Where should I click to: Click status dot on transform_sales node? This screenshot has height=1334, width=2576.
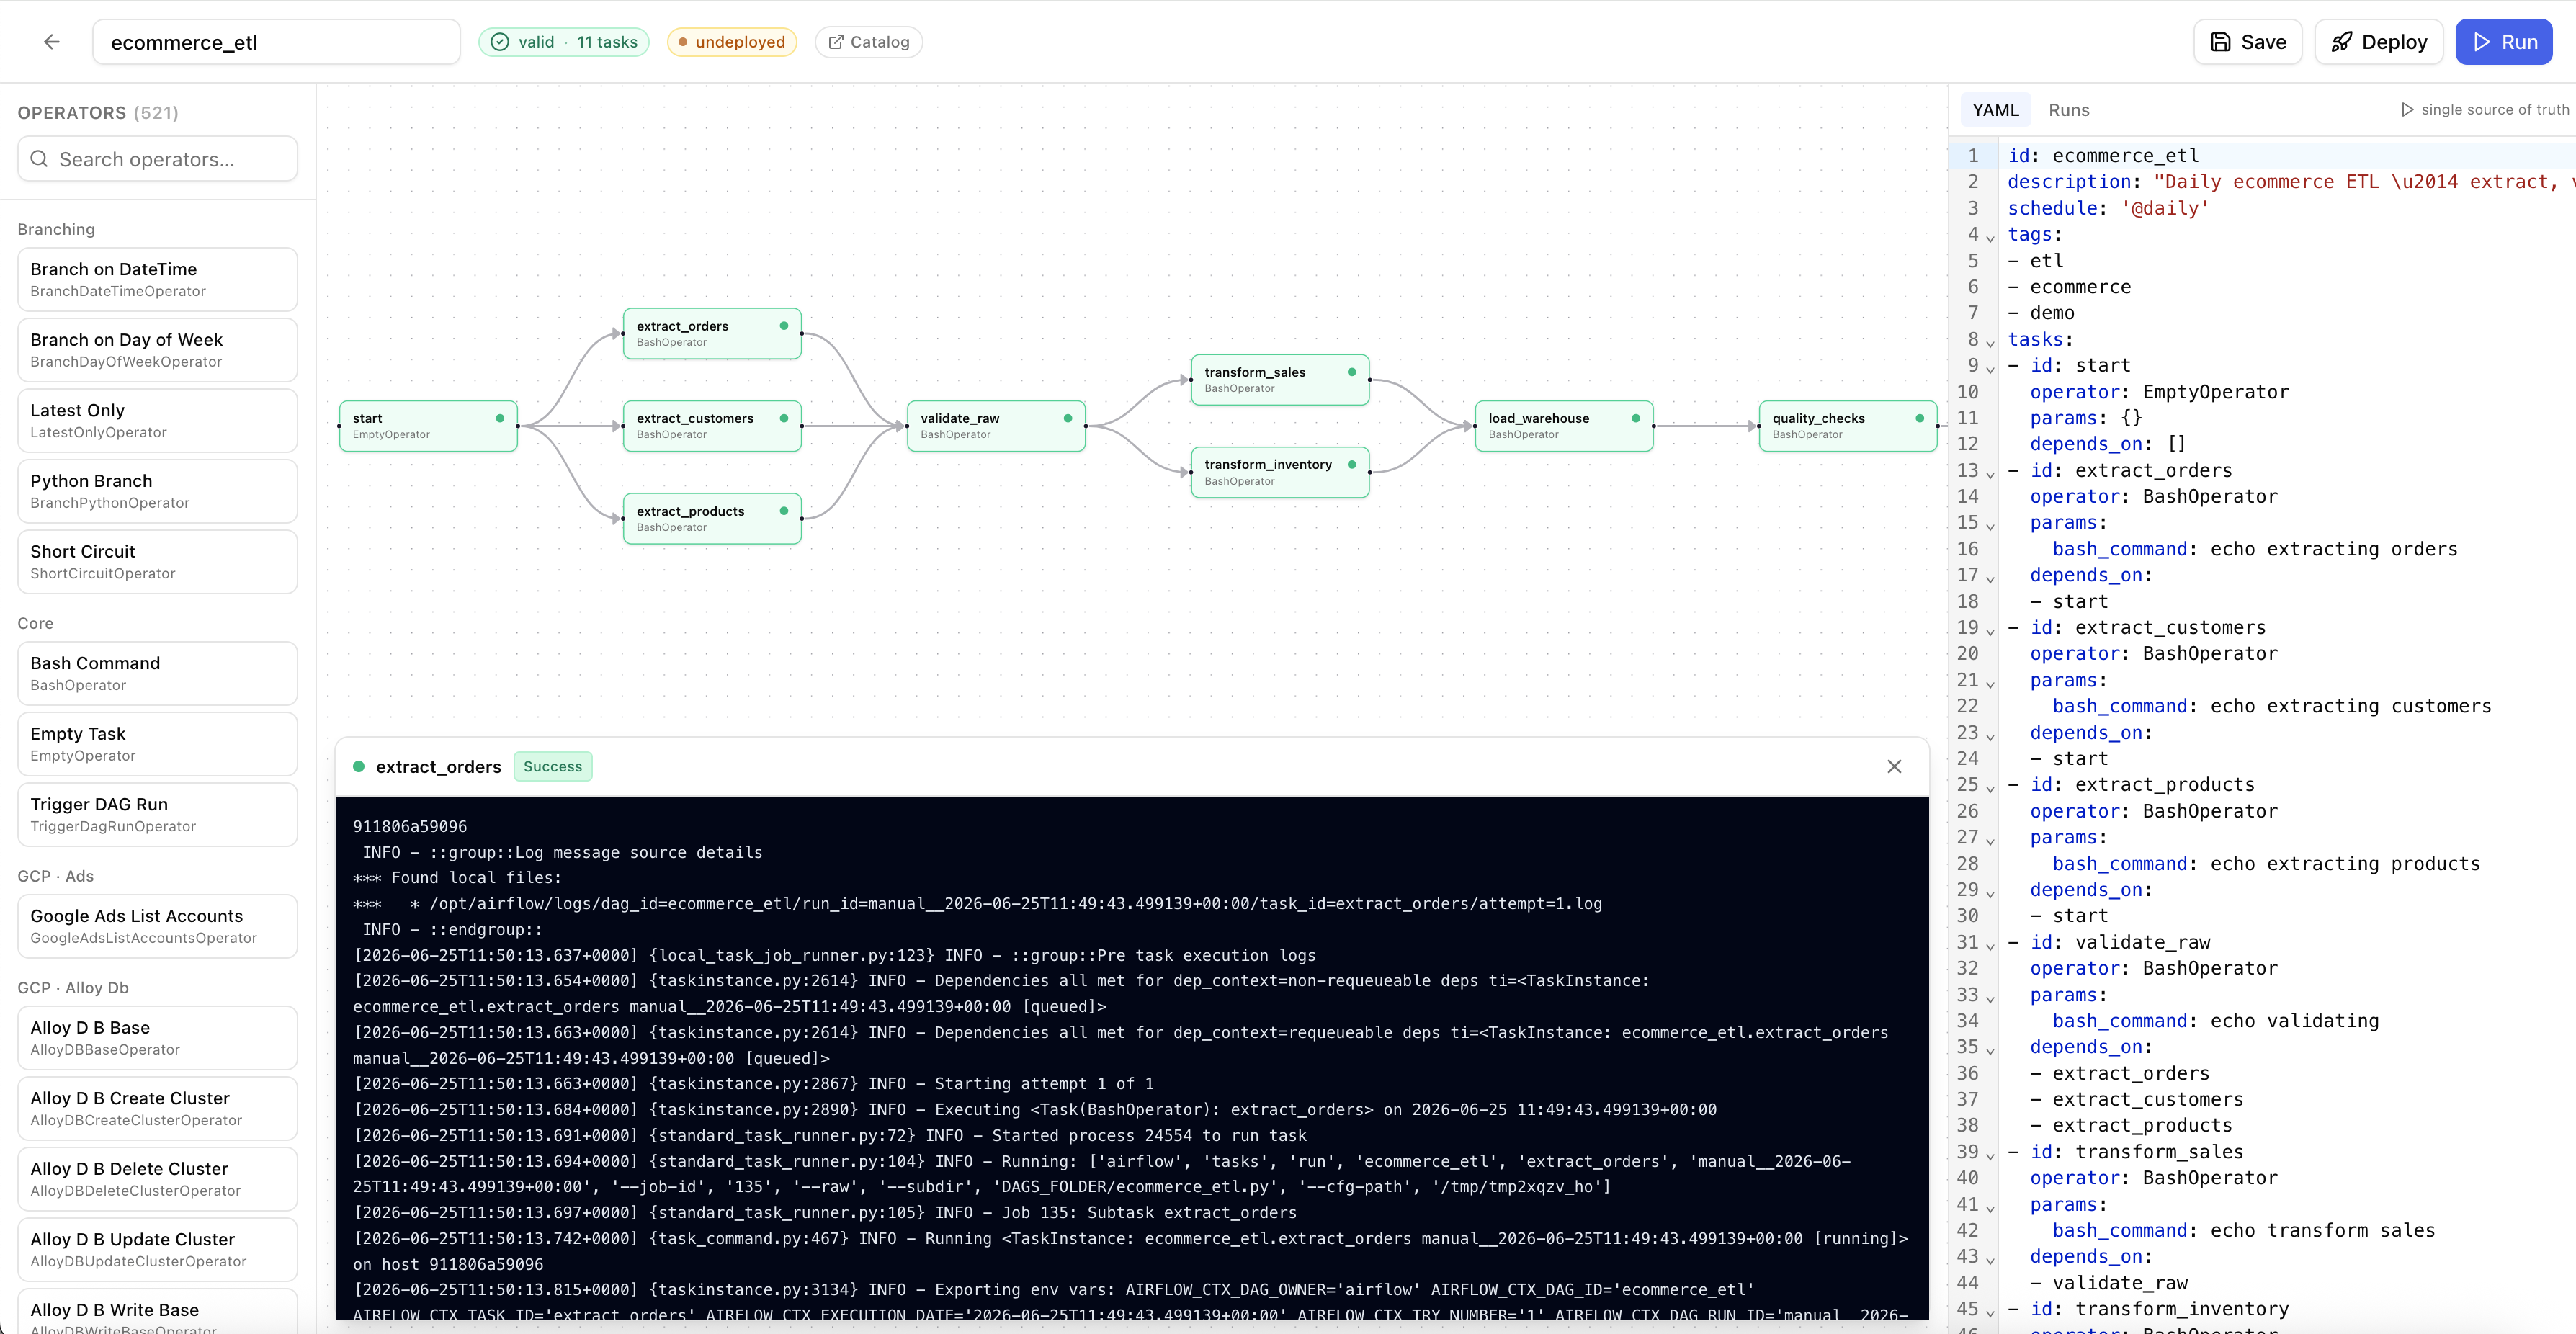click(1352, 372)
